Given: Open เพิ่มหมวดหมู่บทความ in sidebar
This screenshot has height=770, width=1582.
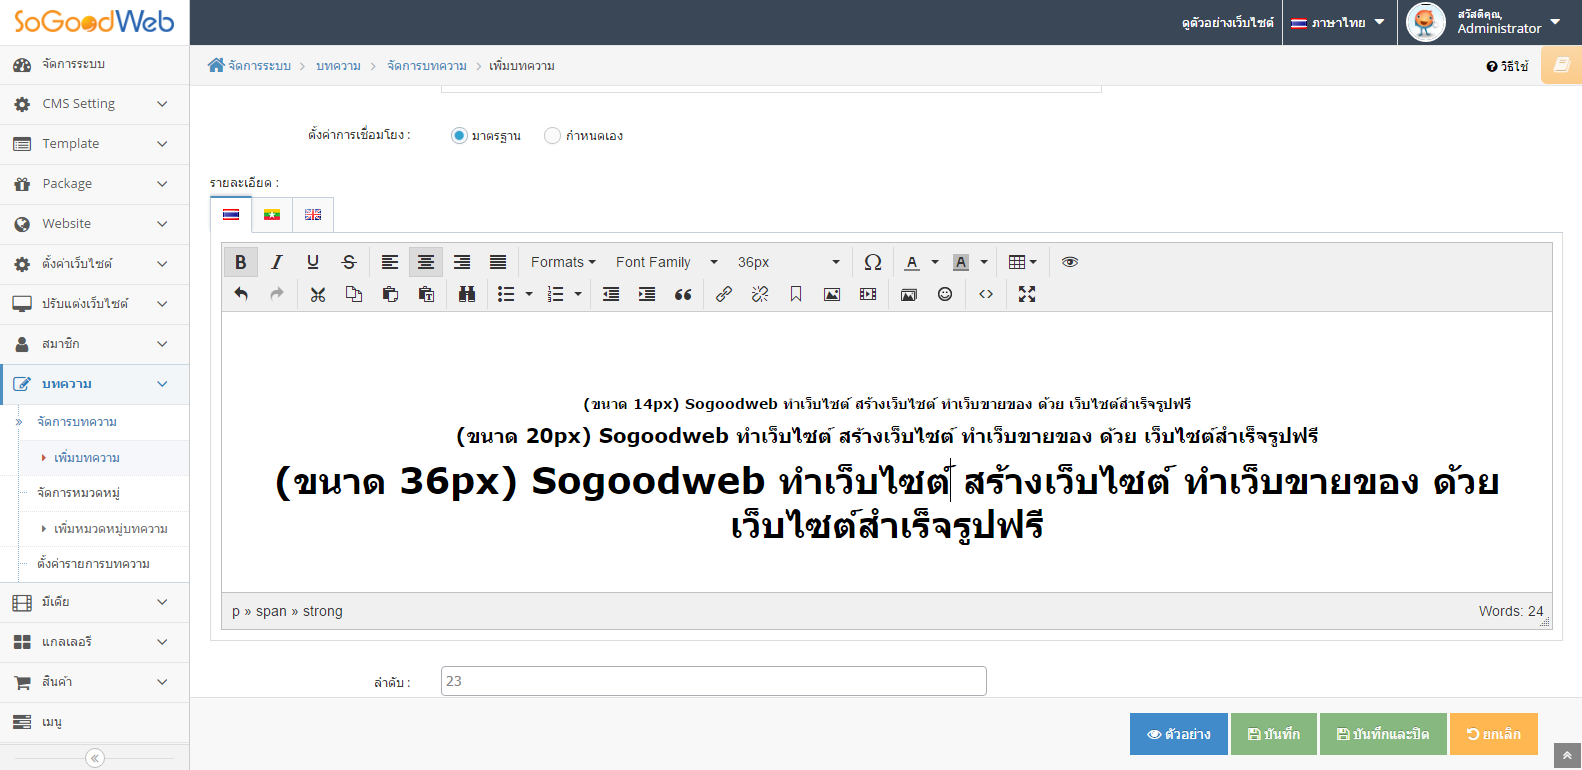Looking at the screenshot, I should pos(110,528).
